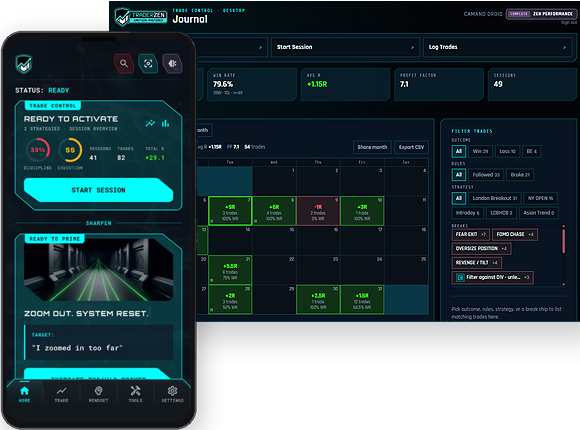Click the Export CSV button
The width and height of the screenshot is (580, 430).
pyautogui.click(x=411, y=147)
